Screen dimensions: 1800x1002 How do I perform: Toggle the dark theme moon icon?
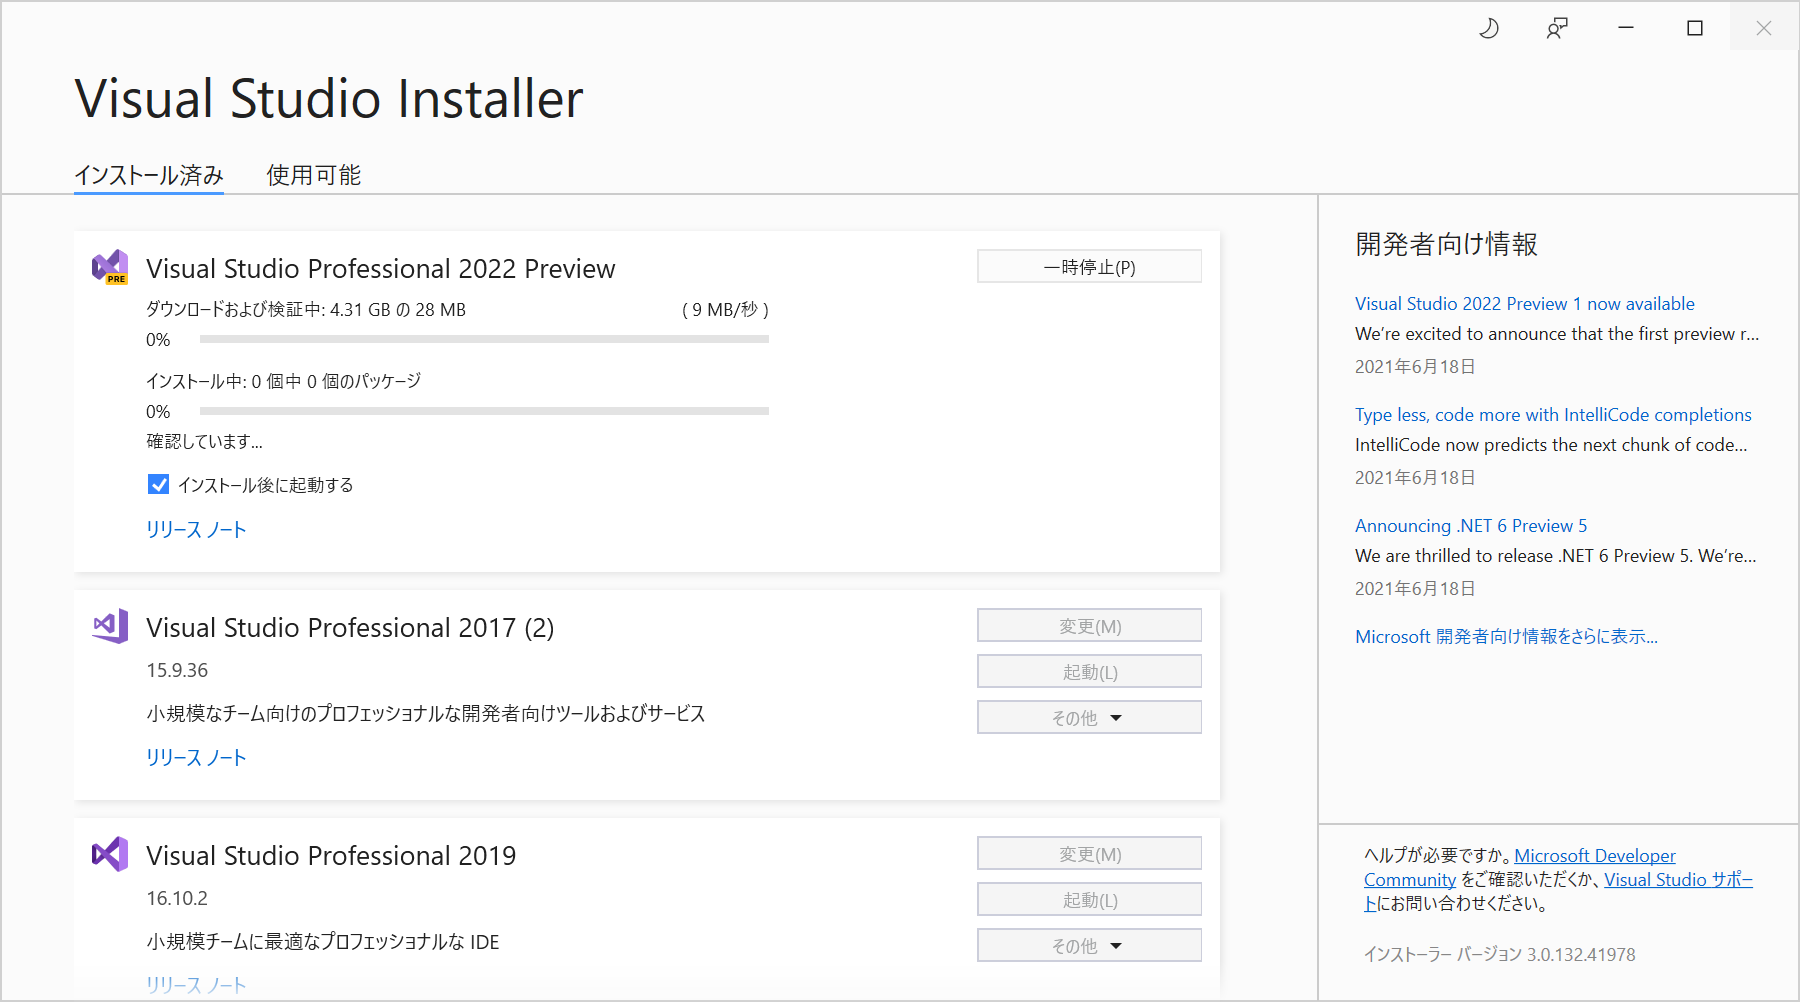[1489, 28]
